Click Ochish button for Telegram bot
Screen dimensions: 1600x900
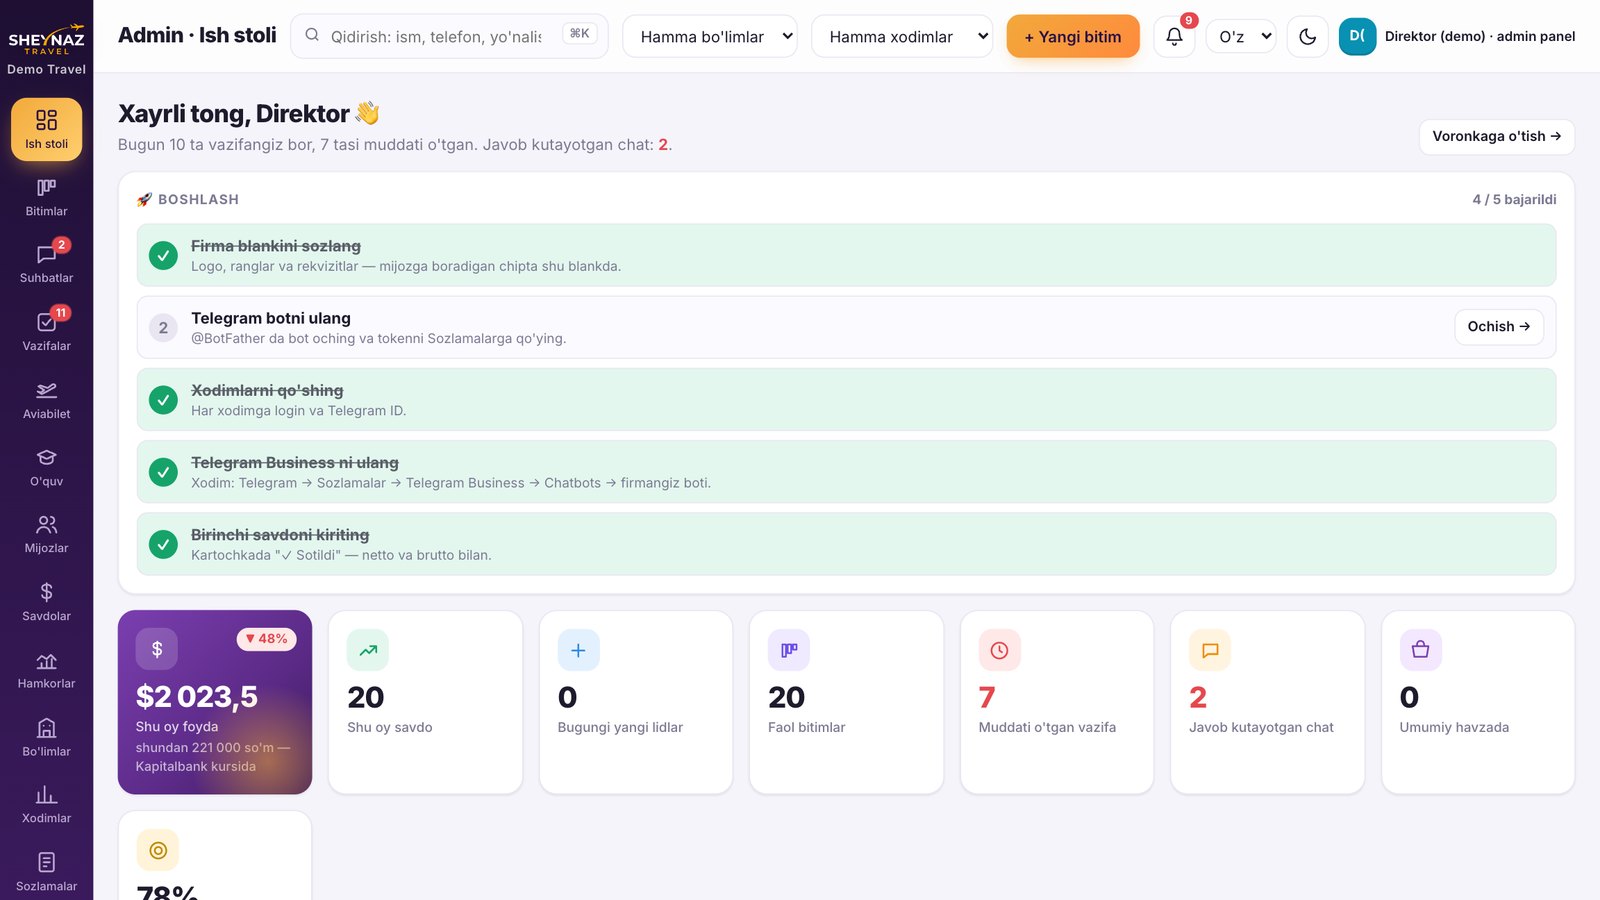coord(1498,327)
